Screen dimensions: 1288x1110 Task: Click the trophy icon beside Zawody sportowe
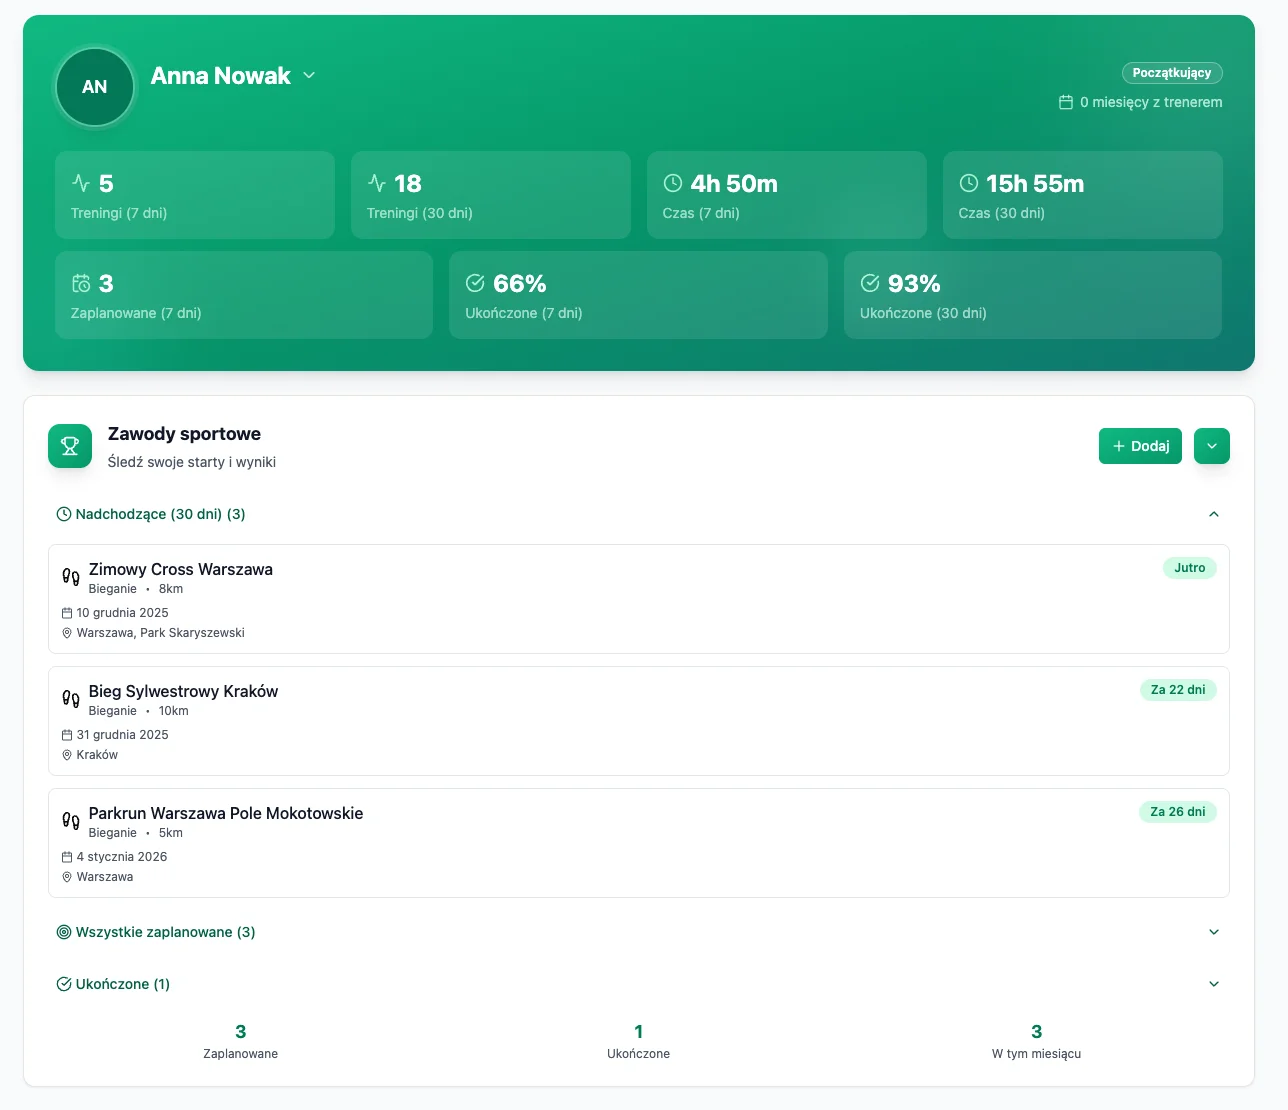click(70, 446)
